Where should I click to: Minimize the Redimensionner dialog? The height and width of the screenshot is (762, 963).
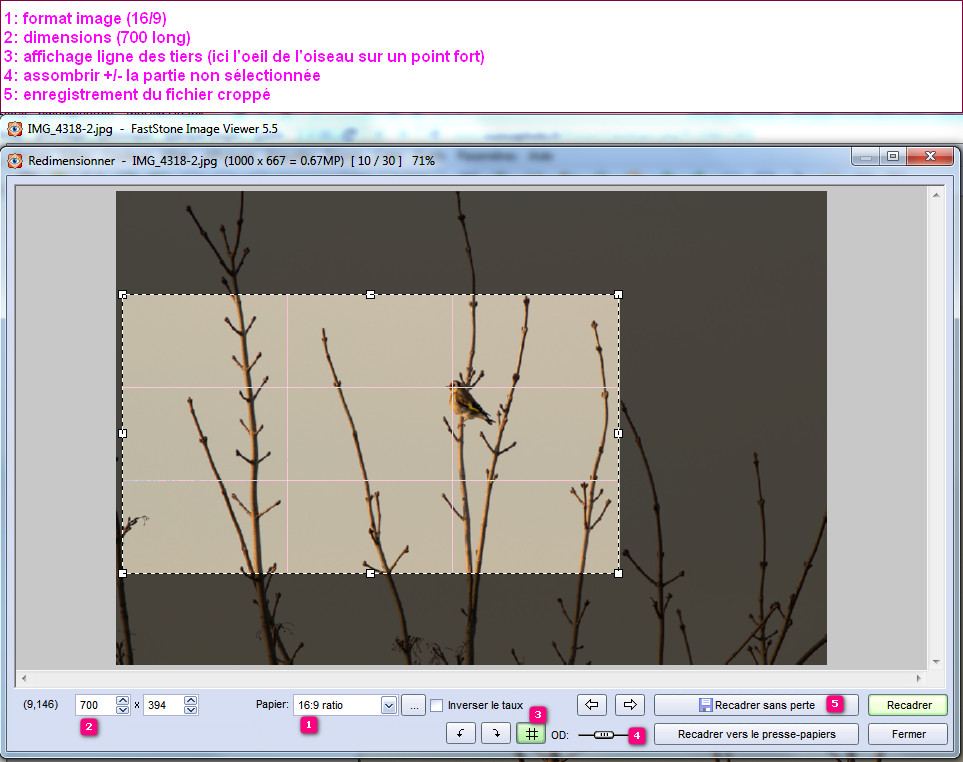point(866,157)
